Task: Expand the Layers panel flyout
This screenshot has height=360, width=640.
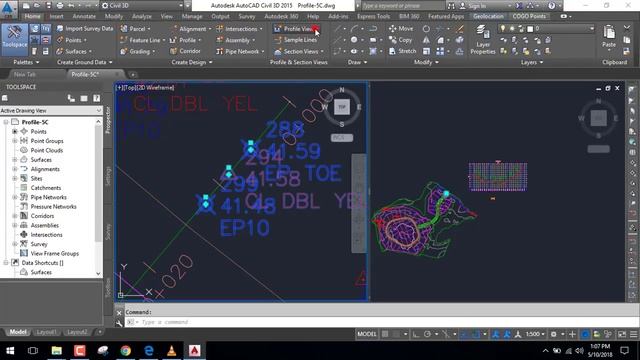Action: 532,62
